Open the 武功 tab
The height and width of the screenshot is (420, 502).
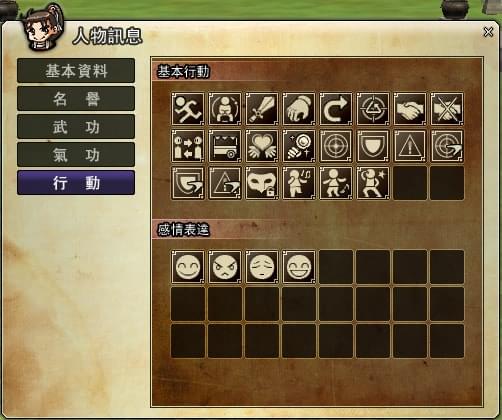(x=76, y=127)
